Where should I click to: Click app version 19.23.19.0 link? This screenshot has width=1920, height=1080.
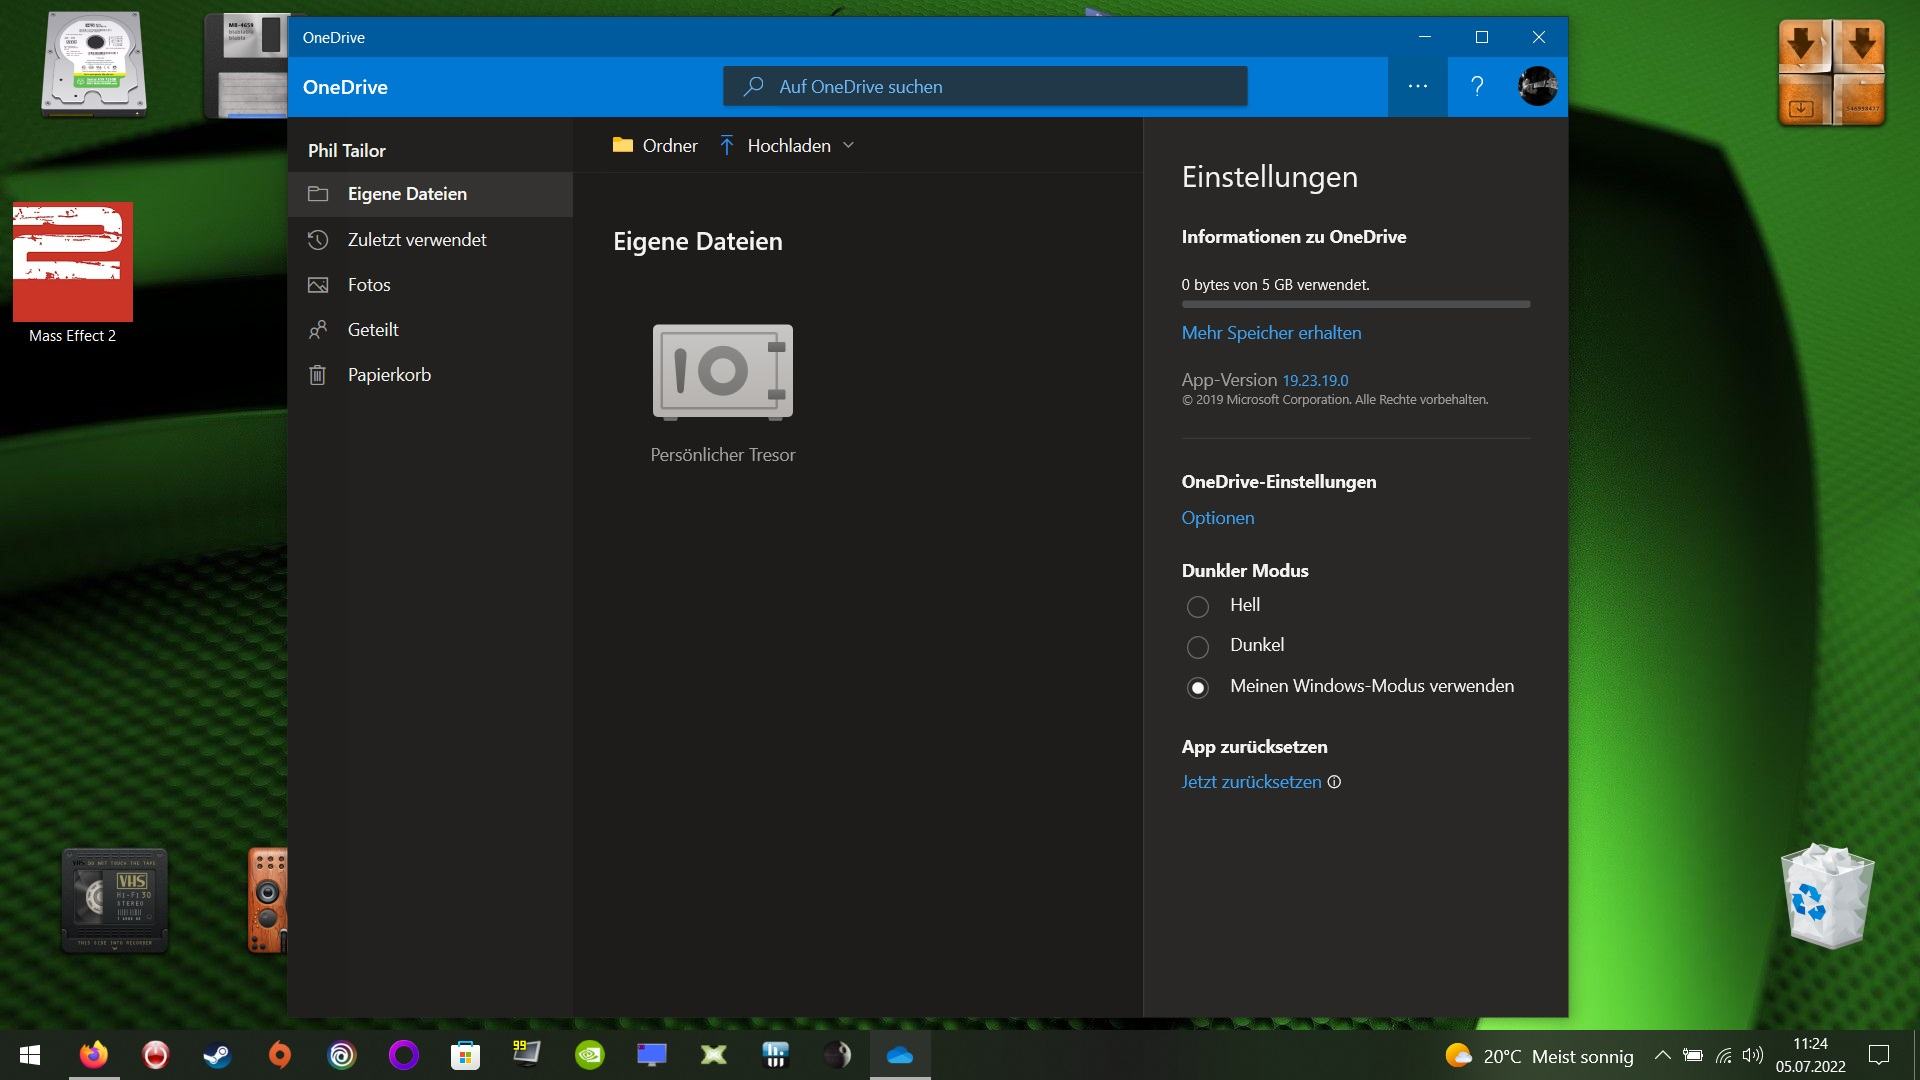[1315, 381]
